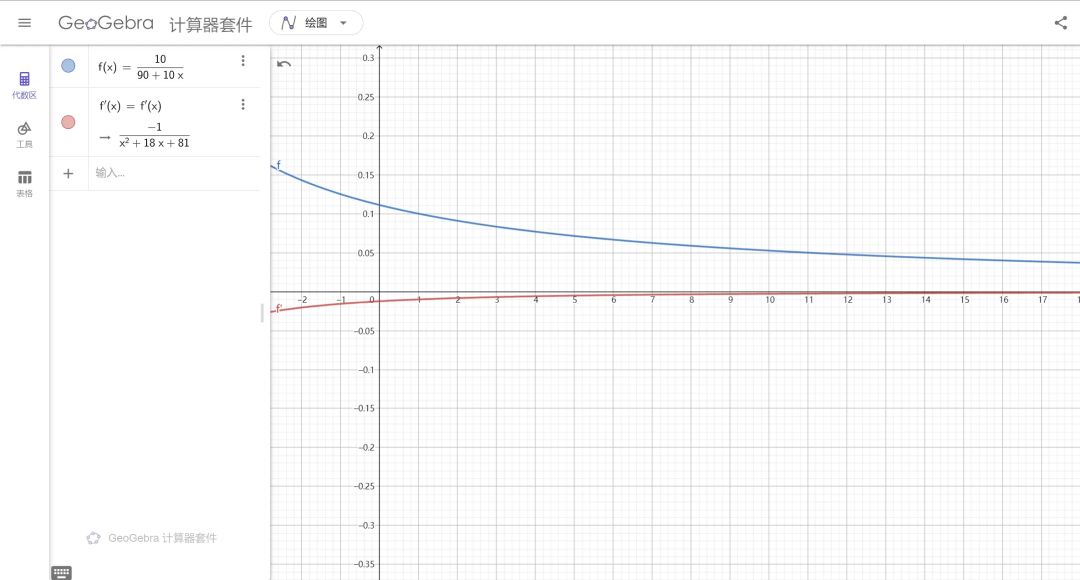Focus the 输入... input field
The width and height of the screenshot is (1080, 580).
click(172, 173)
